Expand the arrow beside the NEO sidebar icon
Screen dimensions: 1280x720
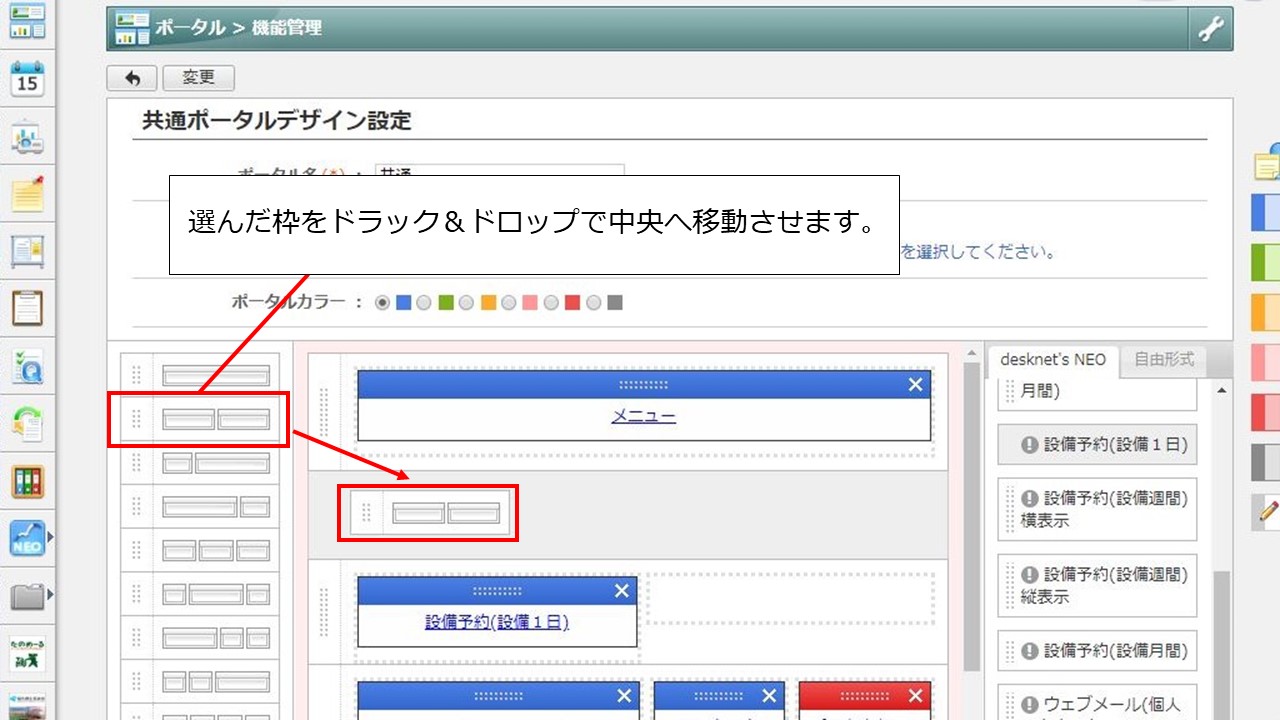click(x=50, y=538)
